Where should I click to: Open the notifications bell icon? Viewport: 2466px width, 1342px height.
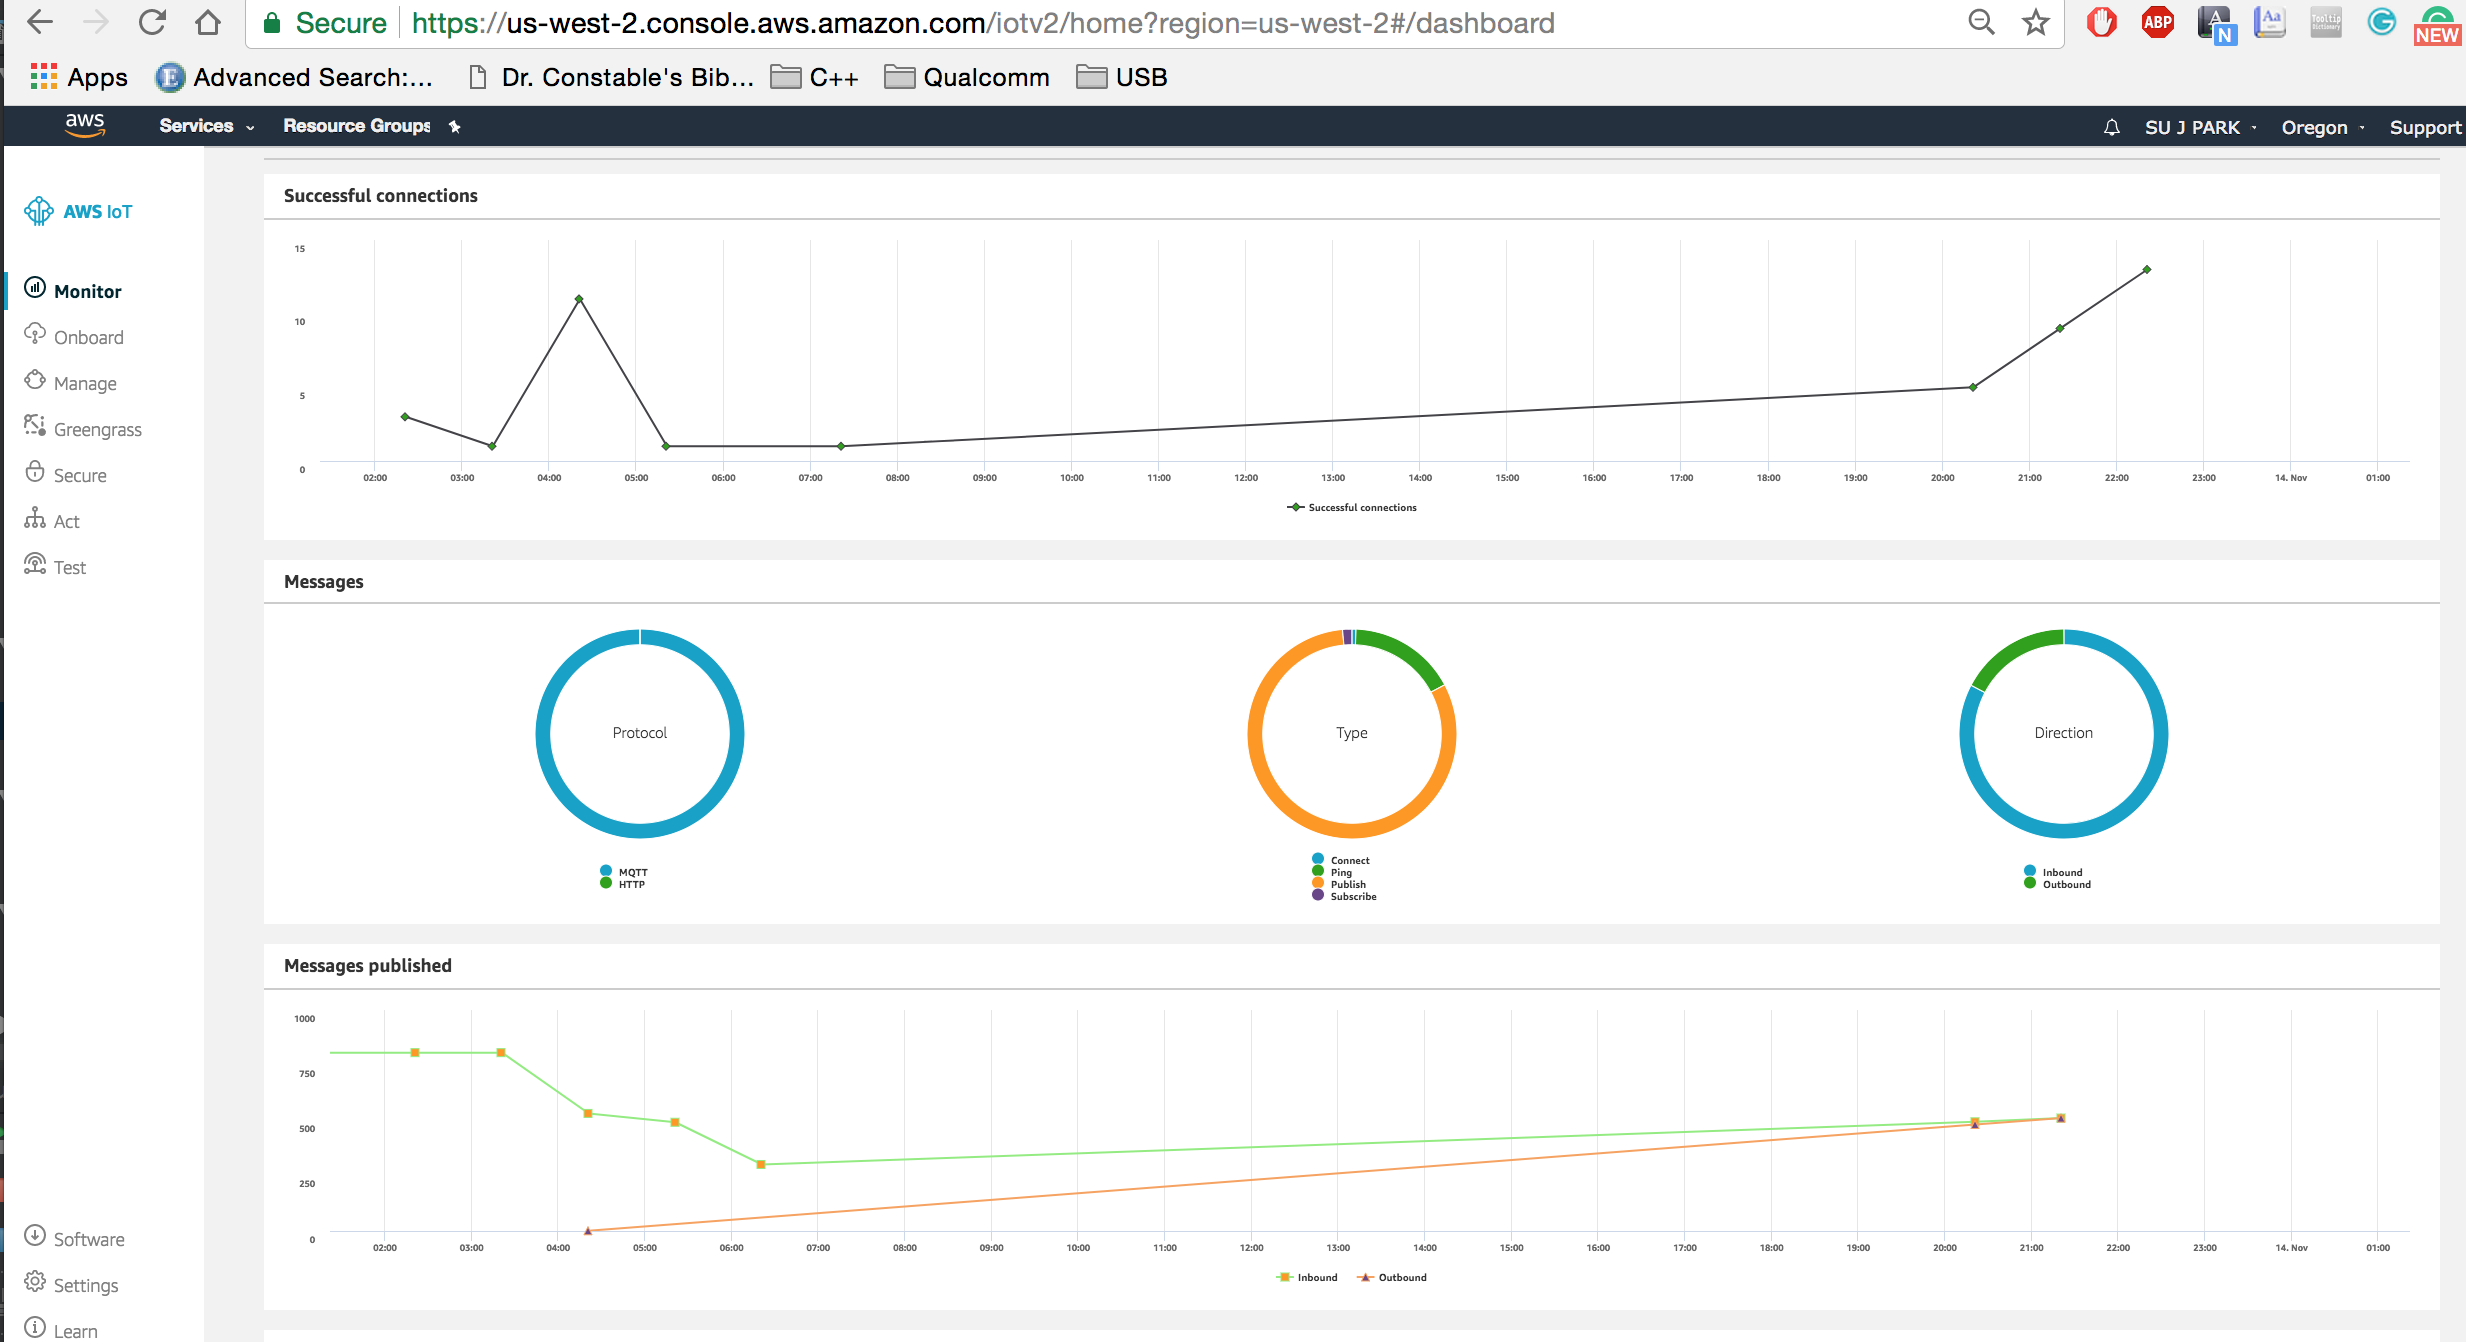click(2111, 127)
